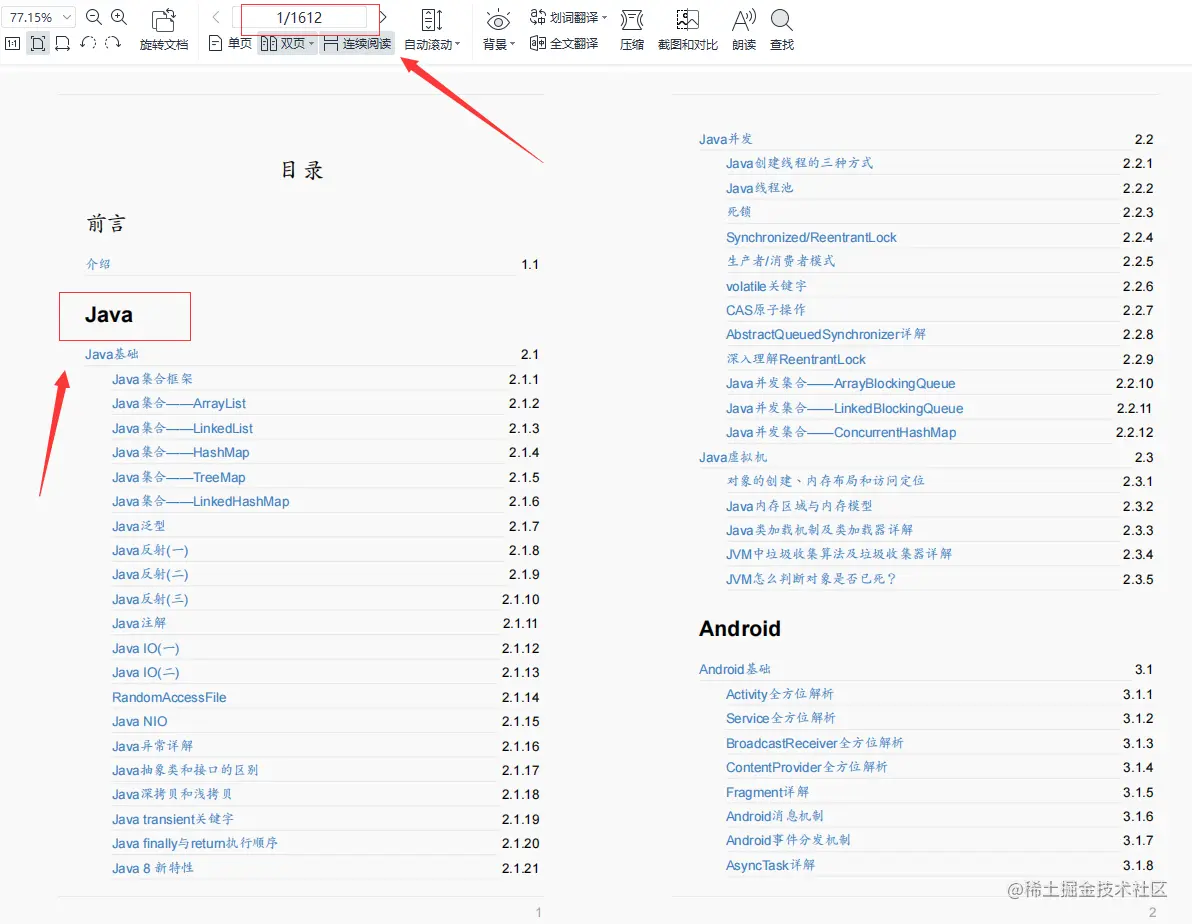This screenshot has width=1192, height=924.
Task: Select fit width view icon
Action: click(x=63, y=43)
